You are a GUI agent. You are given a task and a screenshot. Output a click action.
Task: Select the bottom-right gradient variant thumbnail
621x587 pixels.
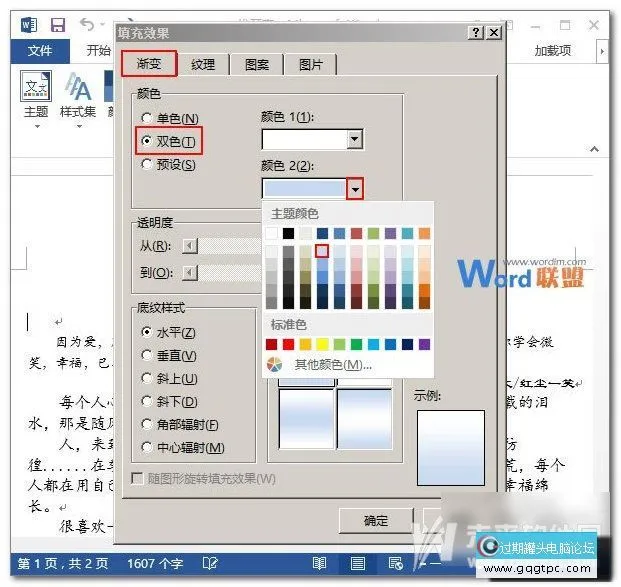(364, 419)
